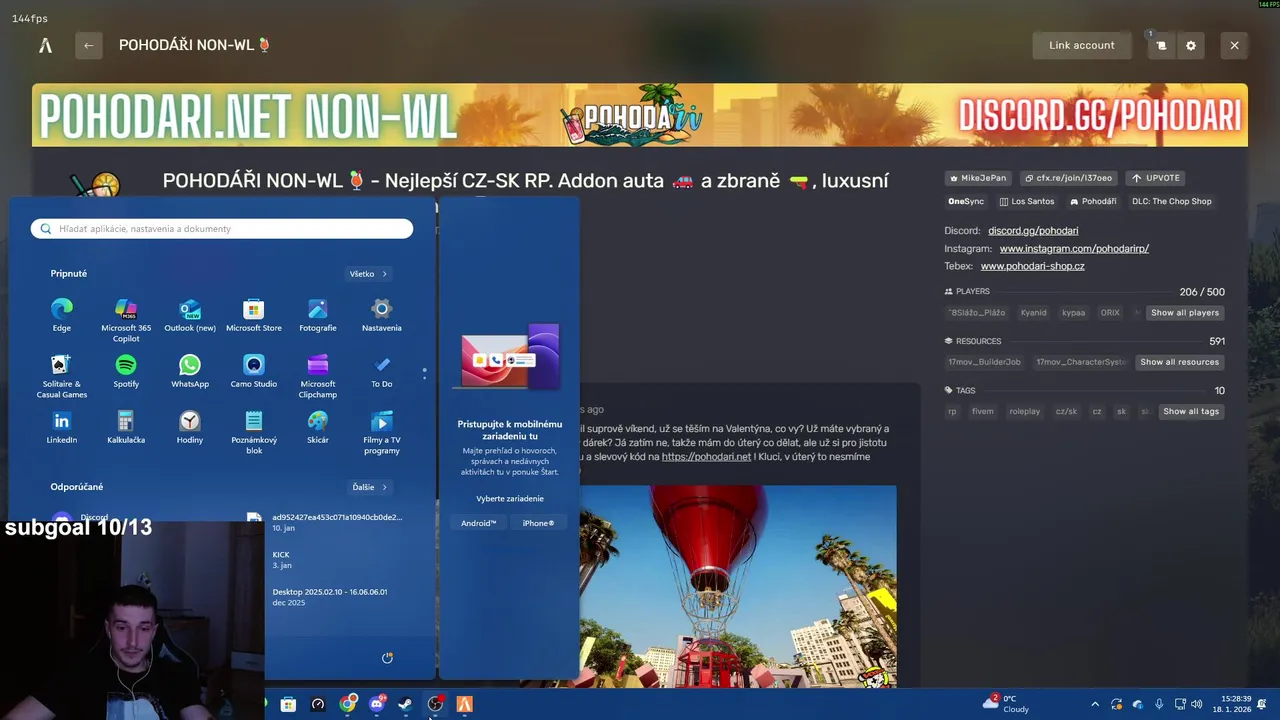Show hidden system tray icons chevron
This screenshot has height=720, width=1280.
tap(1095, 704)
